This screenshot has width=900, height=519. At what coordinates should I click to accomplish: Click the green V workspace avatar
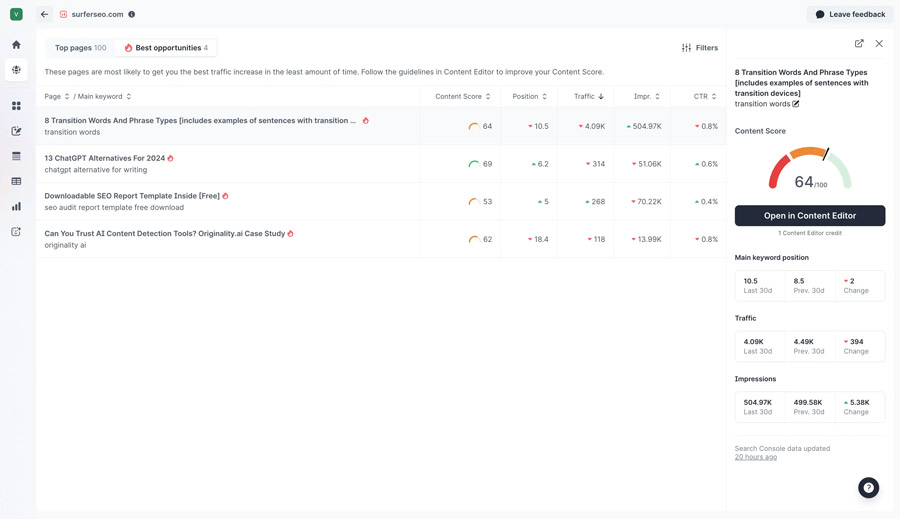pos(16,14)
